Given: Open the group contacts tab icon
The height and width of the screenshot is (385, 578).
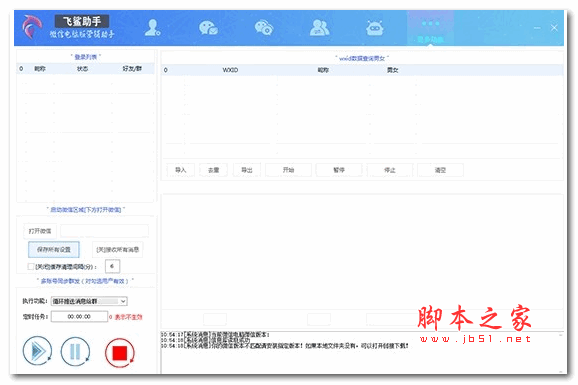Looking at the screenshot, I should point(319,28).
